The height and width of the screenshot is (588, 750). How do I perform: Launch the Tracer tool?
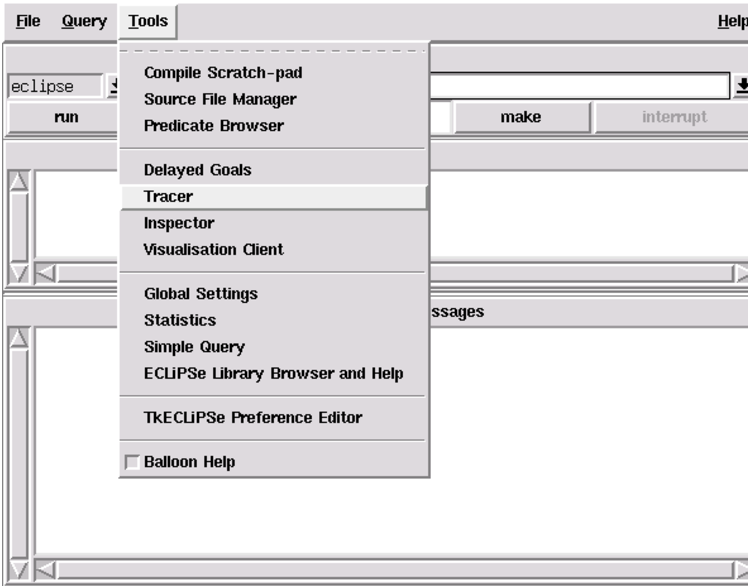168,197
